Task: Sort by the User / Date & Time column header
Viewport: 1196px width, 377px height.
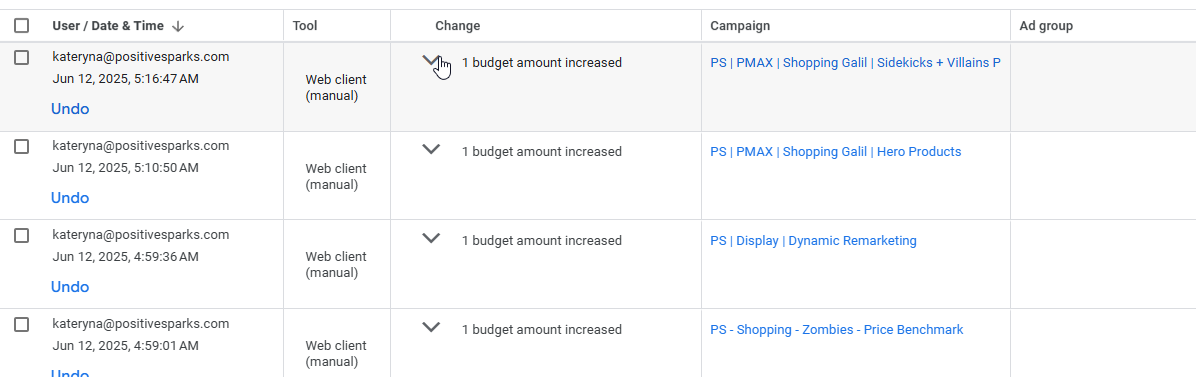Action: click(x=108, y=26)
